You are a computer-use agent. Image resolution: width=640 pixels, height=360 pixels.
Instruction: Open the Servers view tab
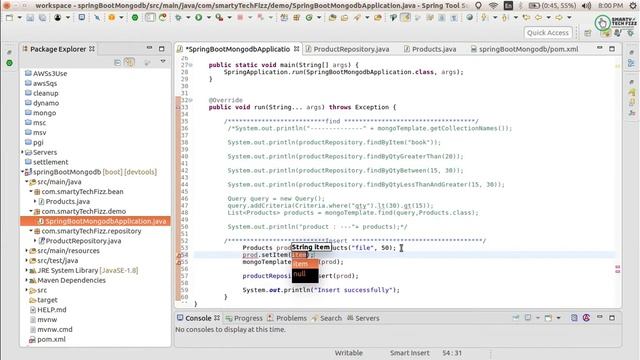[363, 318]
